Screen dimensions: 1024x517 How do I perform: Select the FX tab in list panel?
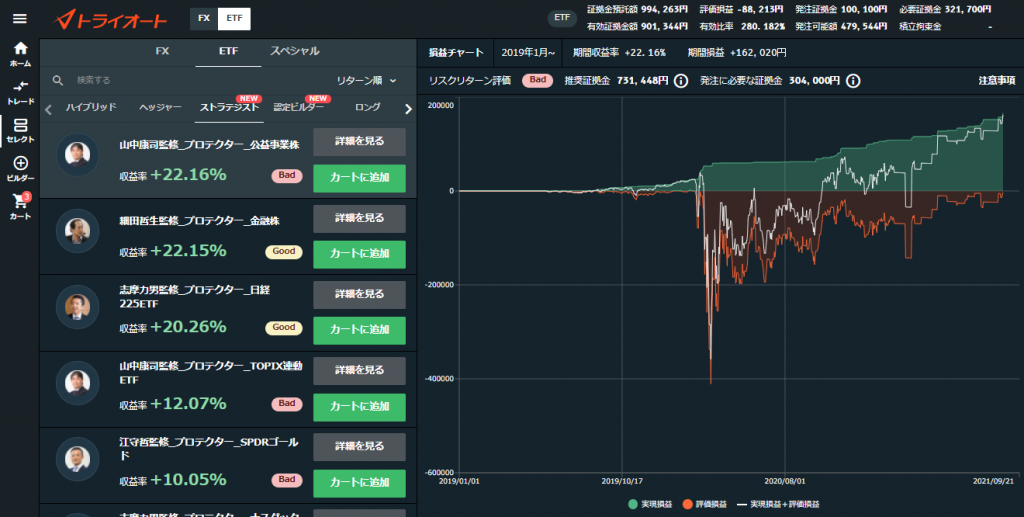point(162,51)
